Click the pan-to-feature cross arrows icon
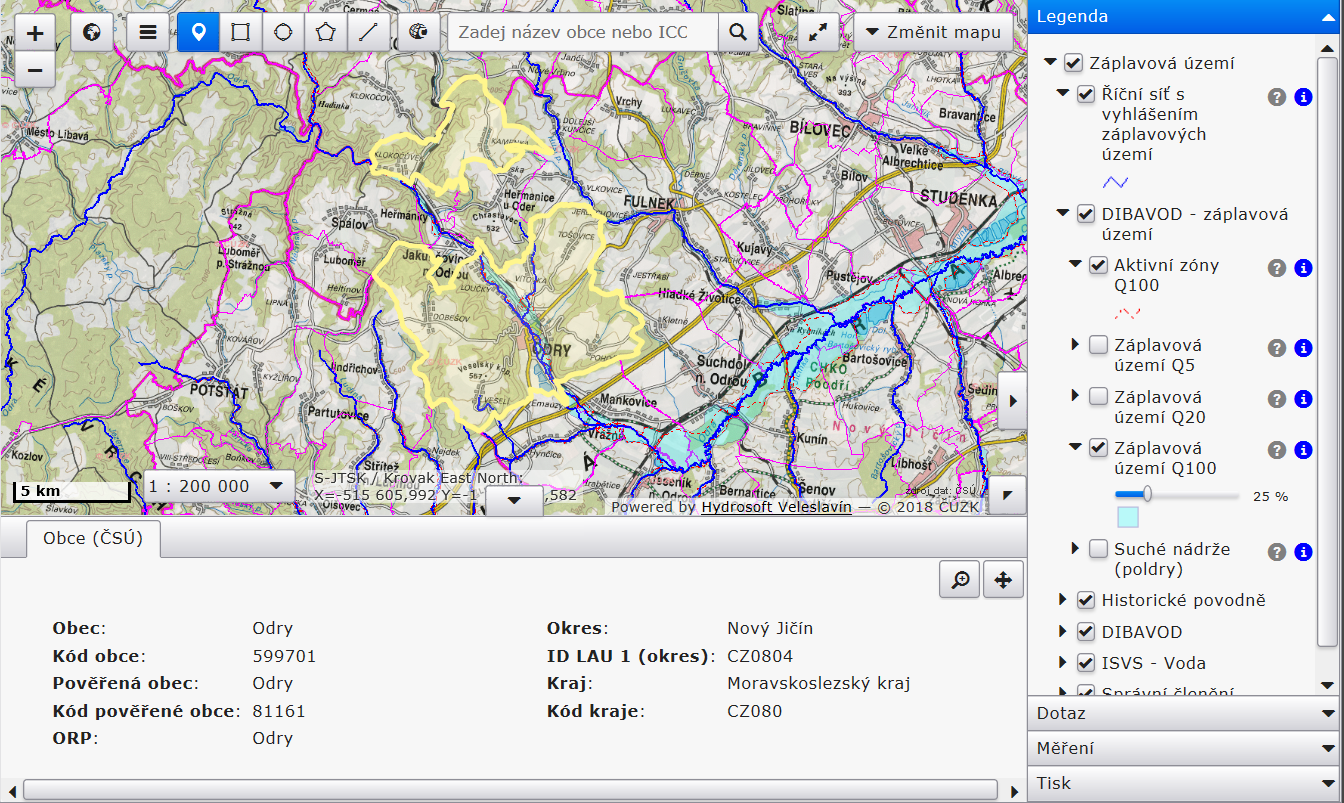This screenshot has width=1344, height=803. 1004,579
